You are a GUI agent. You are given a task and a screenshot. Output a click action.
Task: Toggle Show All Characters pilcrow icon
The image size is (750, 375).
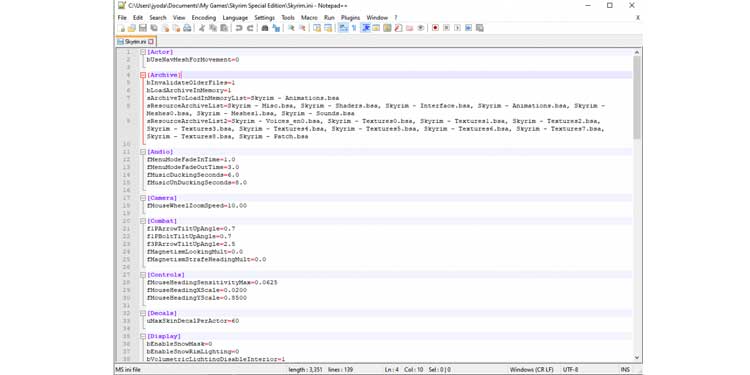click(354, 28)
